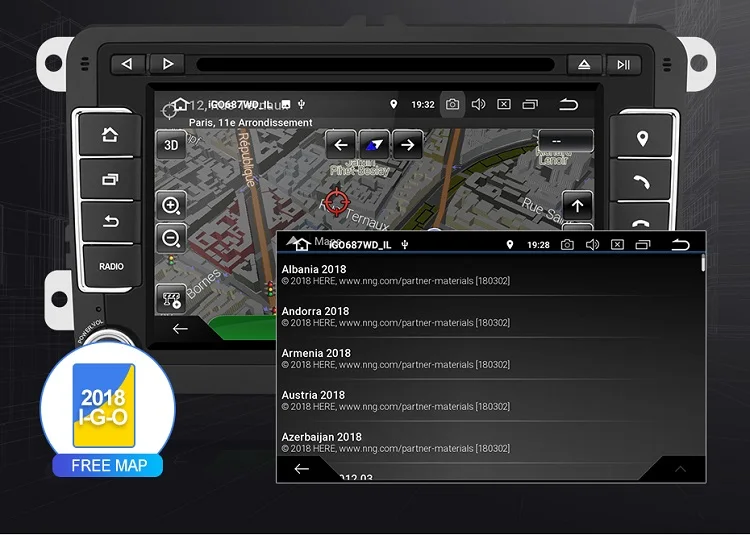The width and height of the screenshot is (750, 535).
Task: Select the Albania 2018 map entry
Action: [490, 275]
